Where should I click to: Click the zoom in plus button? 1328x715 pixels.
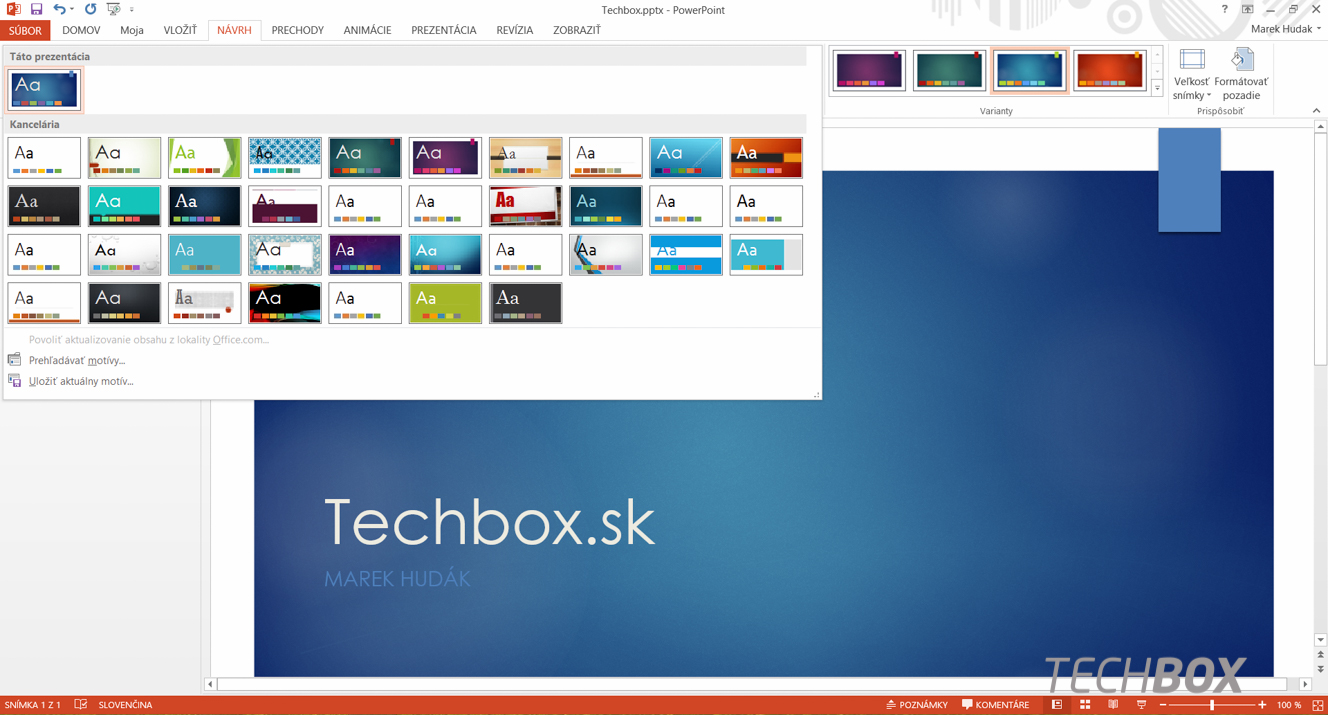1262,705
